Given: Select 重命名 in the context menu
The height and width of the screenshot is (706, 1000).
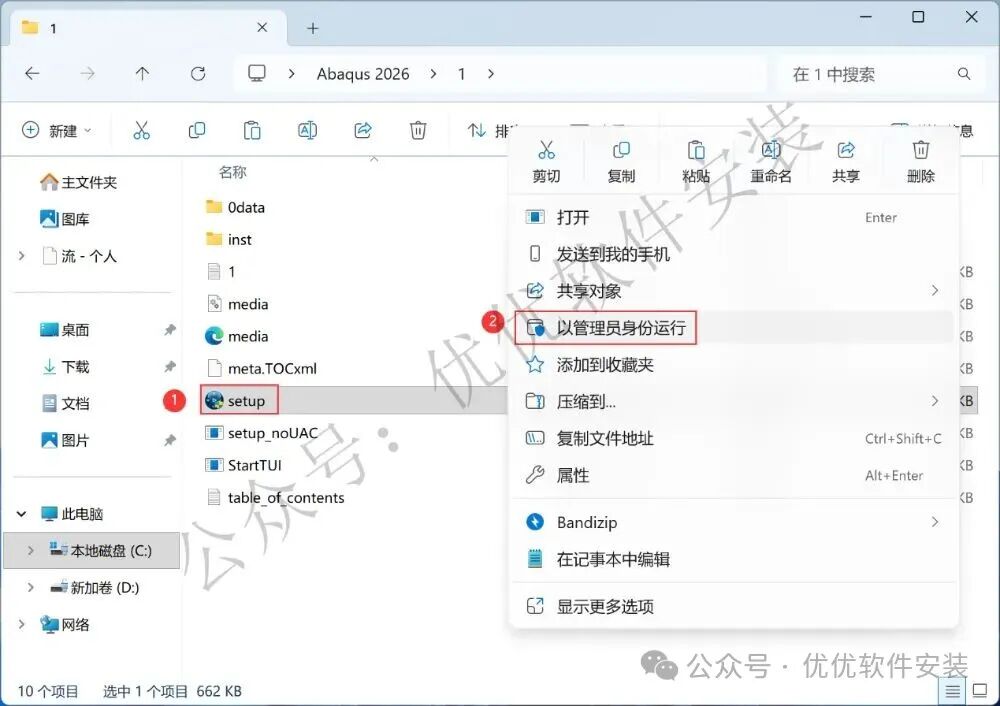Looking at the screenshot, I should point(770,161).
